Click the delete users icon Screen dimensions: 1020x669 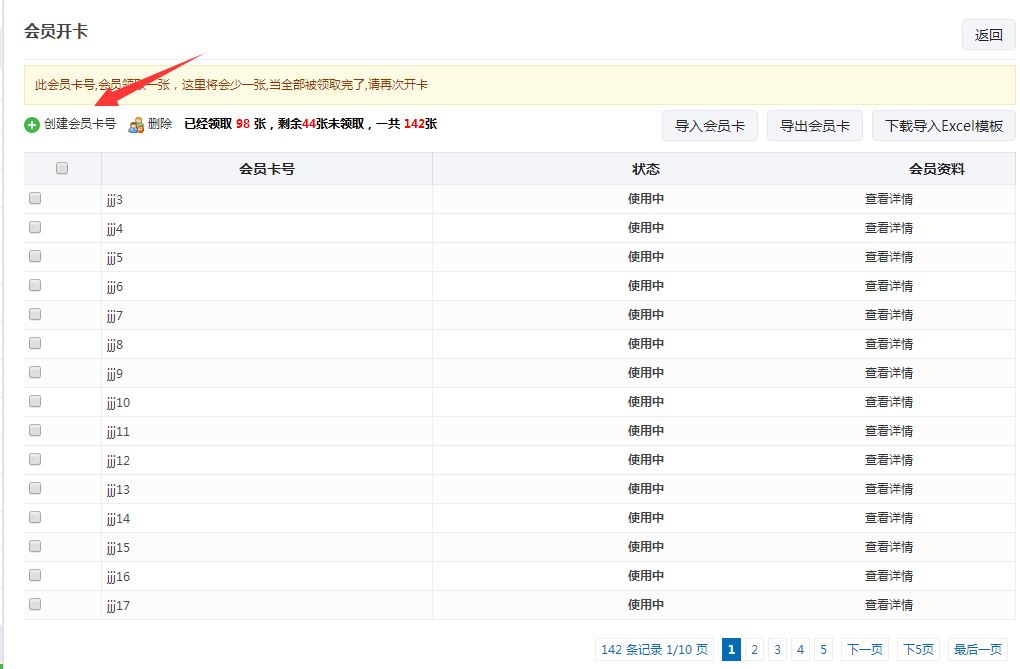pyautogui.click(x=136, y=125)
